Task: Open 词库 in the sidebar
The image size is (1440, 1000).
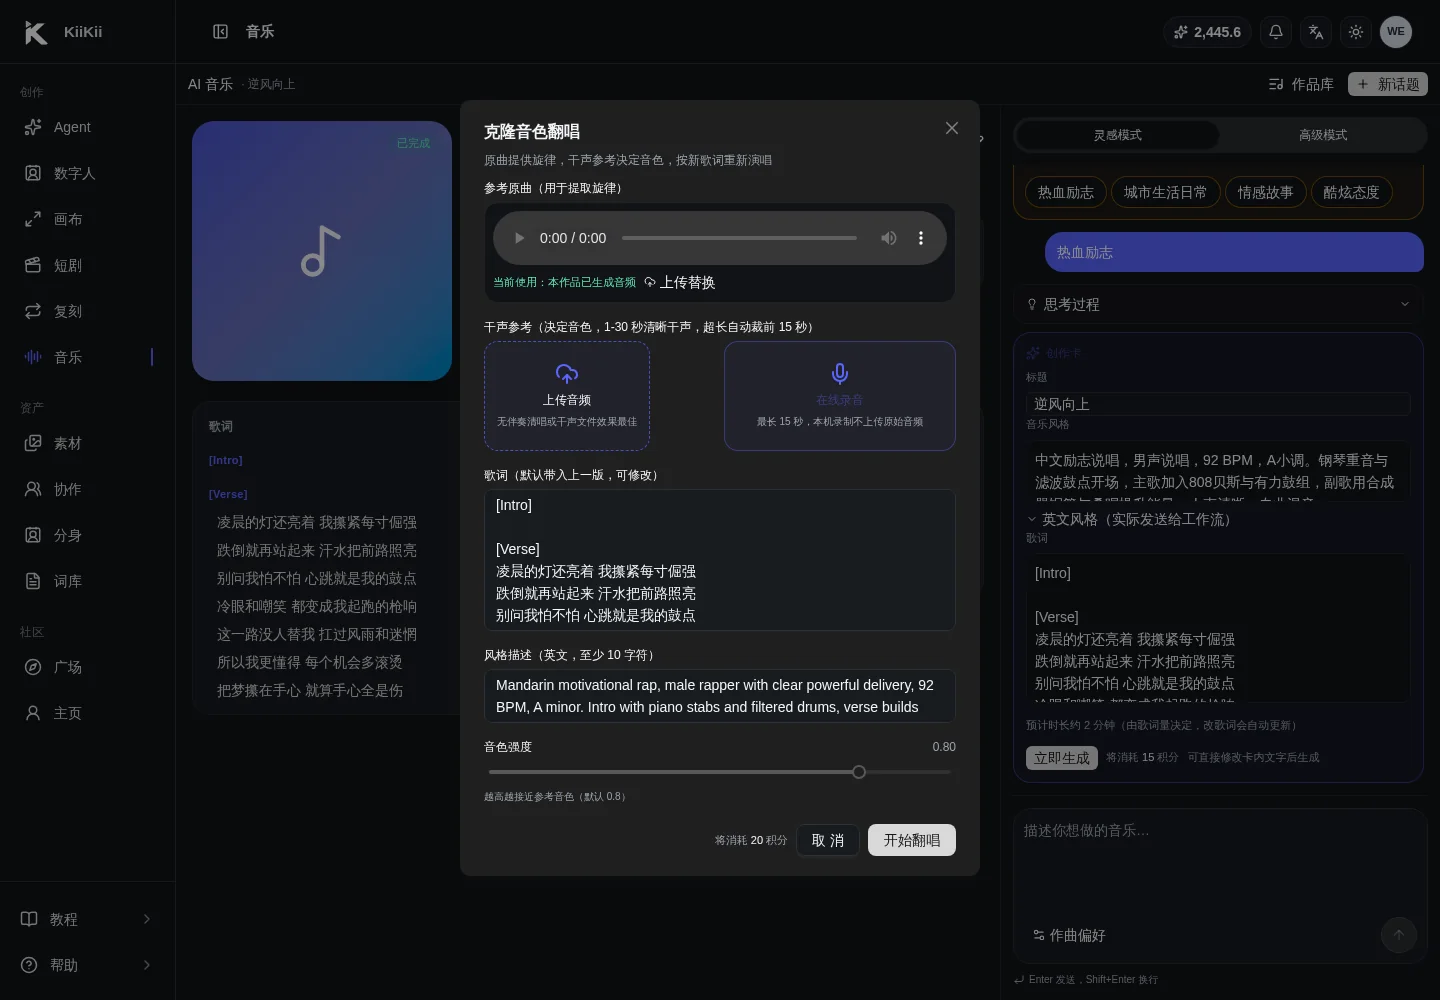Action: (x=88, y=581)
